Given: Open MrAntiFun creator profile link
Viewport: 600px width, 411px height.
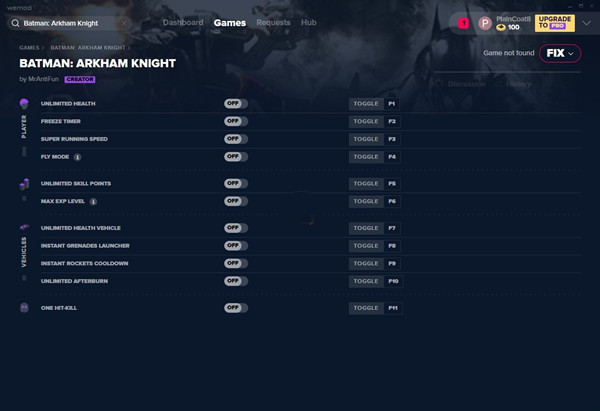Looking at the screenshot, I should [44, 79].
